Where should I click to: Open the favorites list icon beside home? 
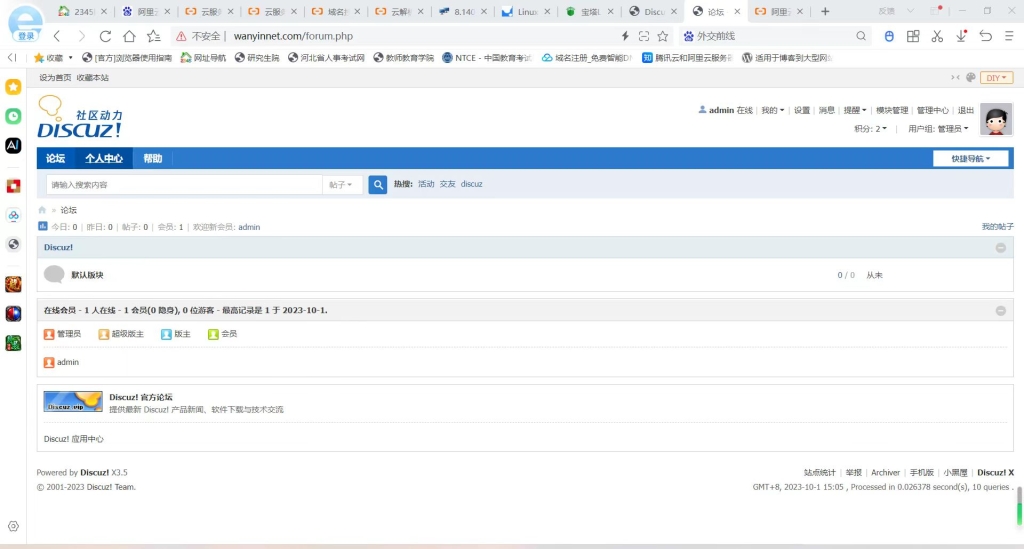153,36
